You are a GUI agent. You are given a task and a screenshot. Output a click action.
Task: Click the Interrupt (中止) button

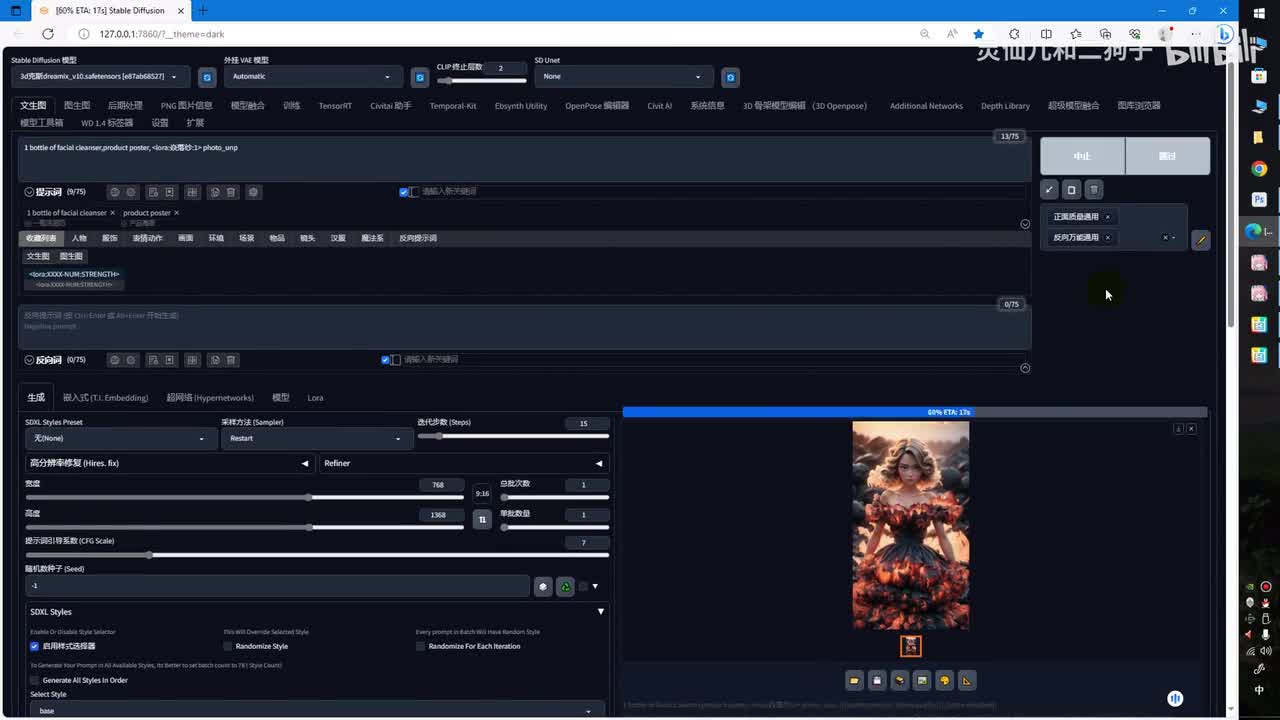point(1082,156)
